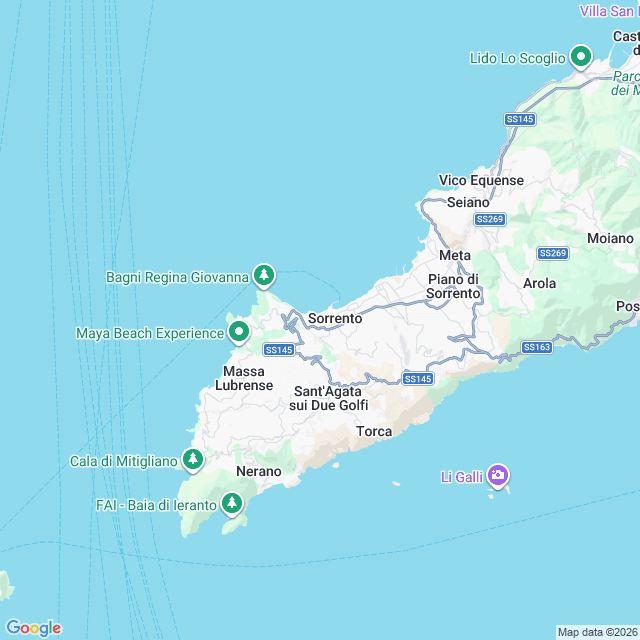Click the Cala di Mitigliano text label
This screenshot has height=640, width=640.
point(124,462)
